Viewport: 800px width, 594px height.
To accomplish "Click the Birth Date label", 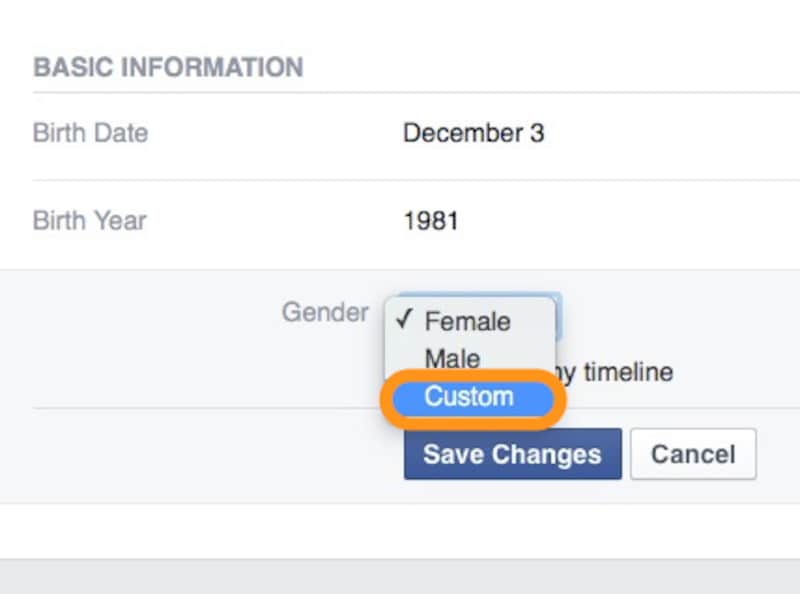I will [90, 133].
